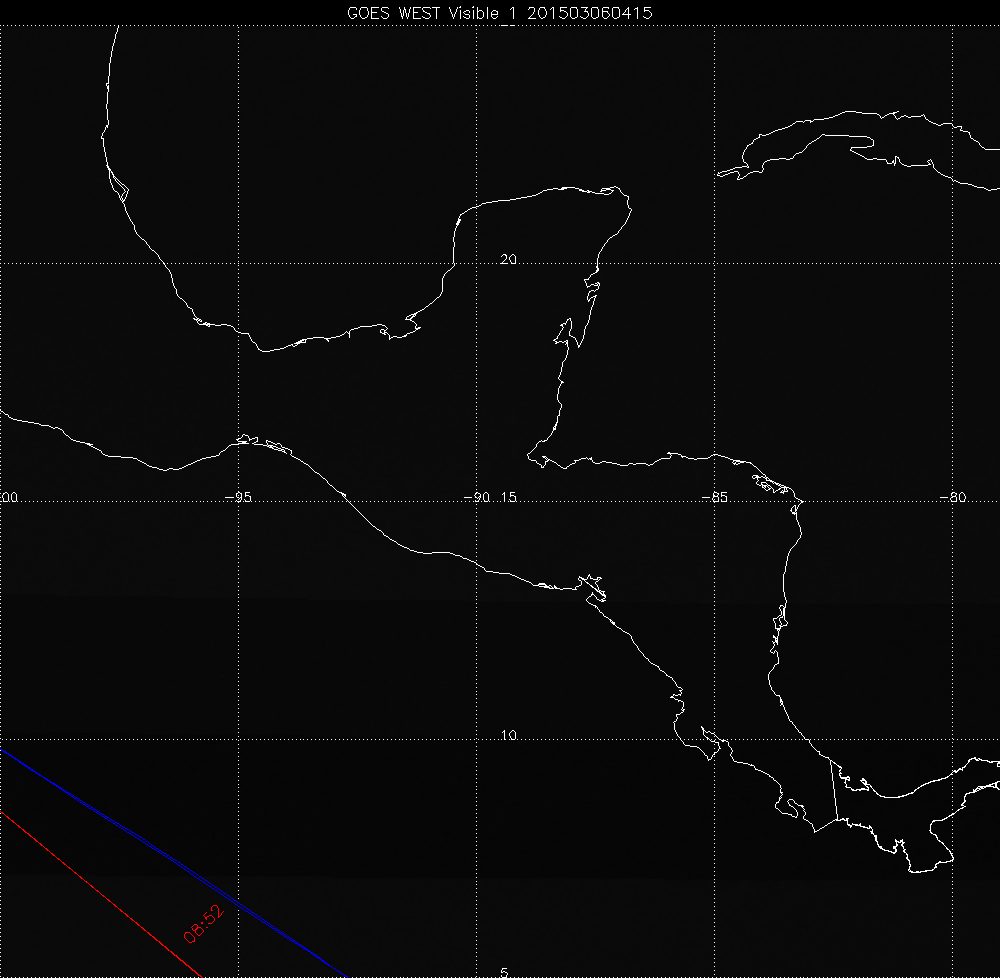
Task: Select the latitude 20 grid label
Action: click(x=508, y=259)
